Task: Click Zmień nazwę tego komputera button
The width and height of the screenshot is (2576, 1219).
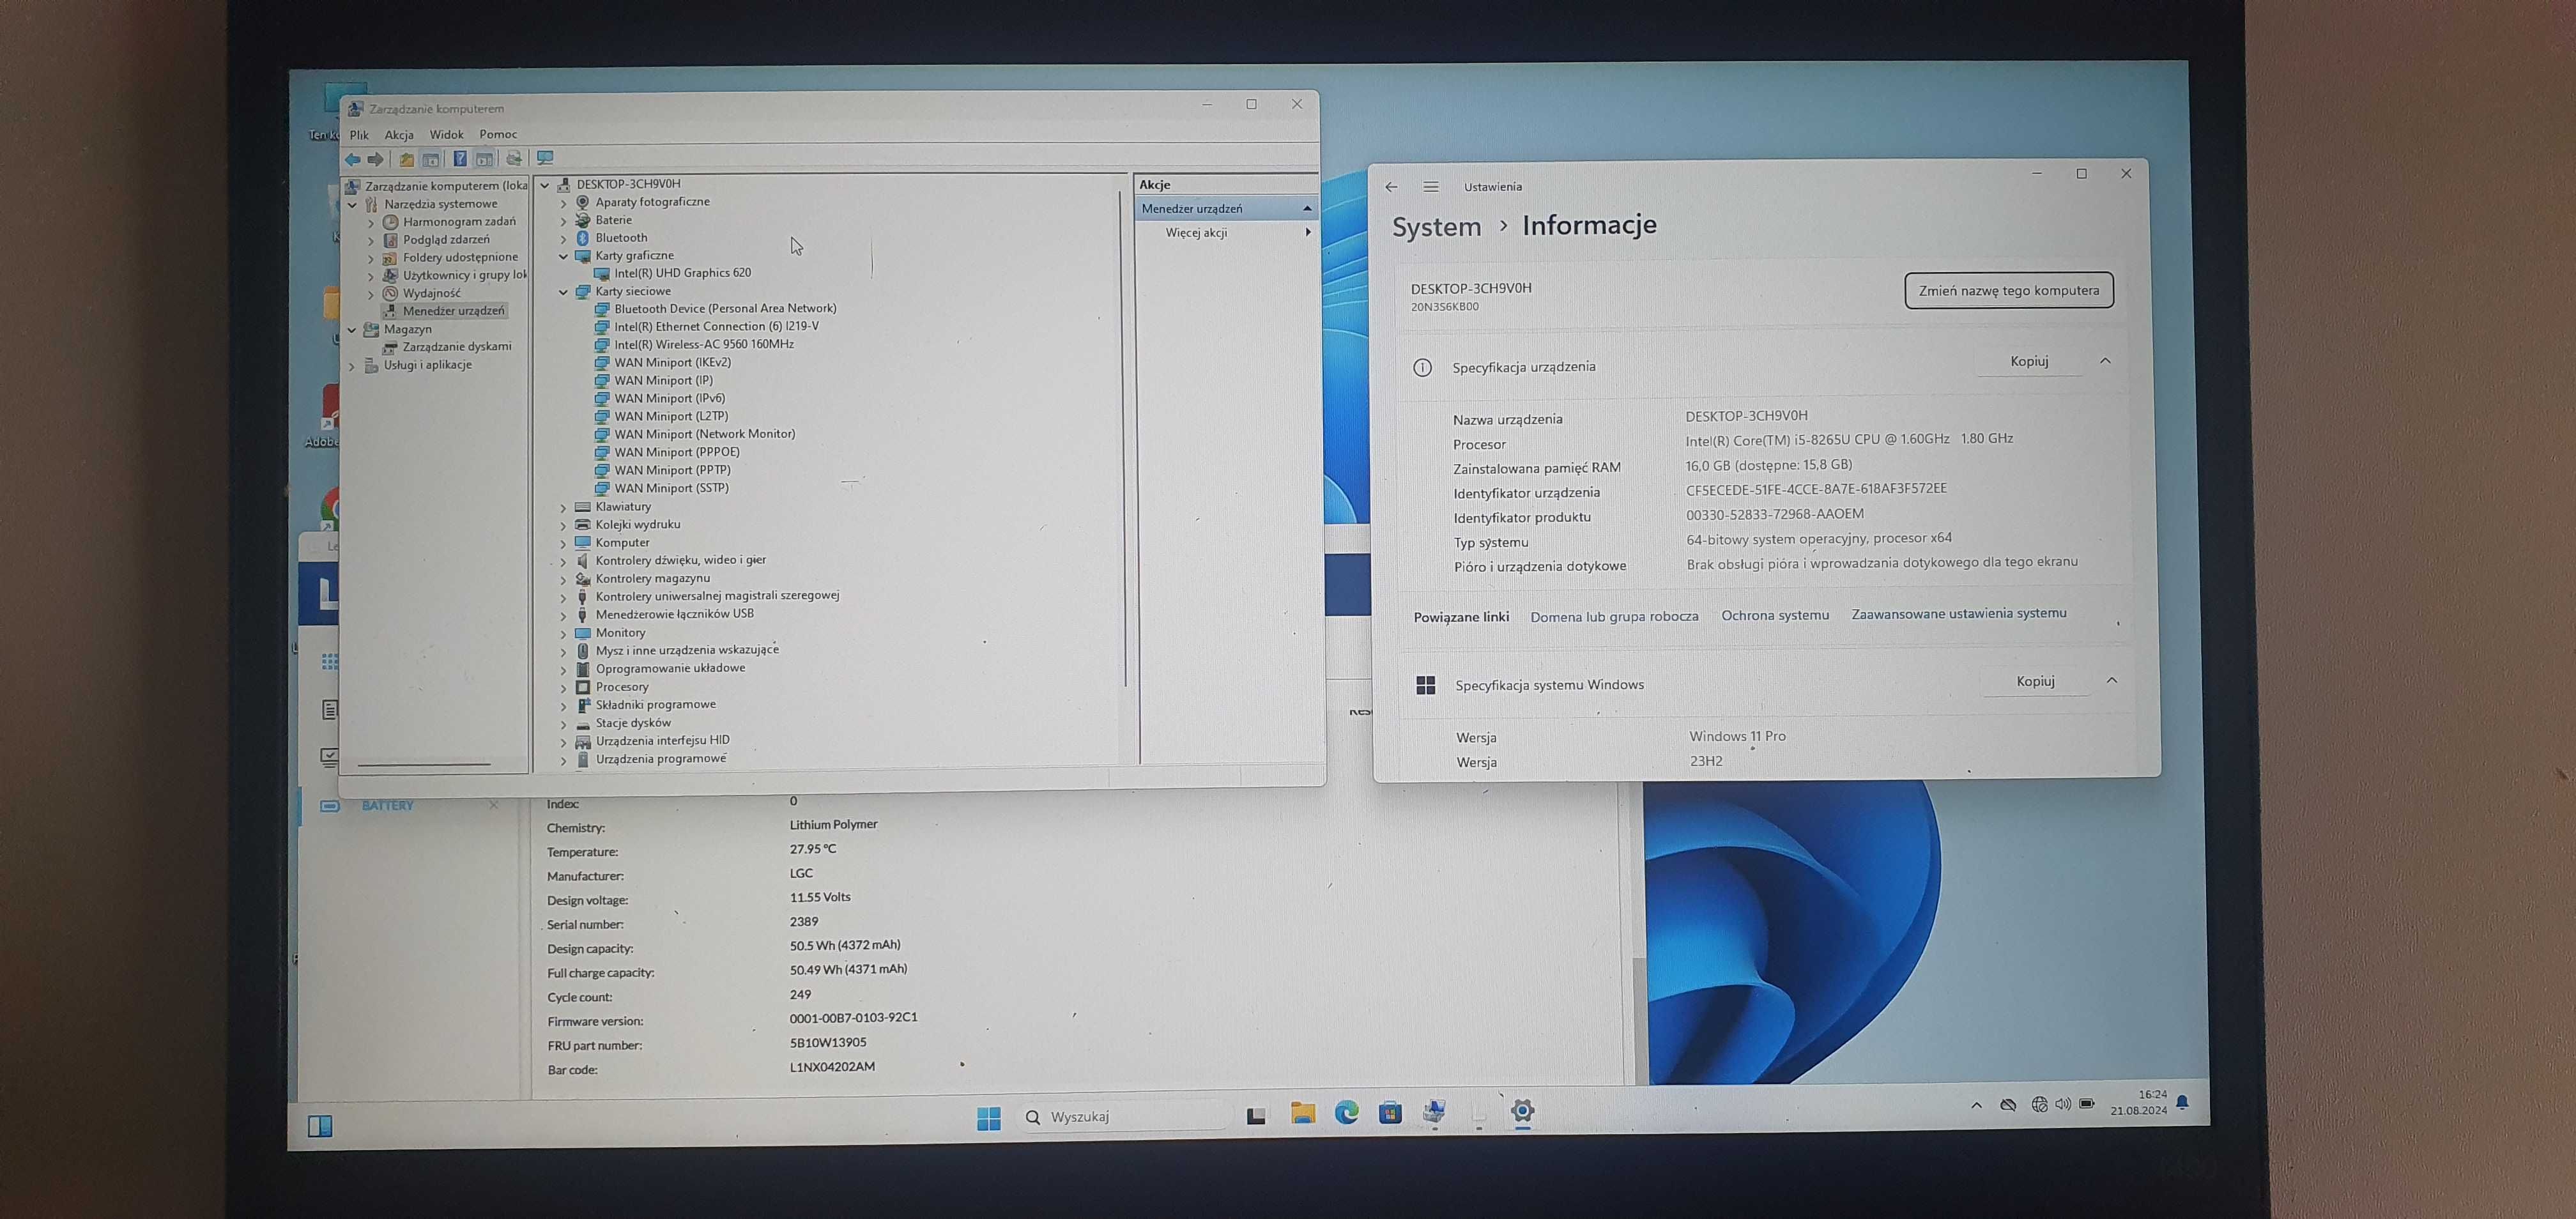Action: click(2008, 291)
